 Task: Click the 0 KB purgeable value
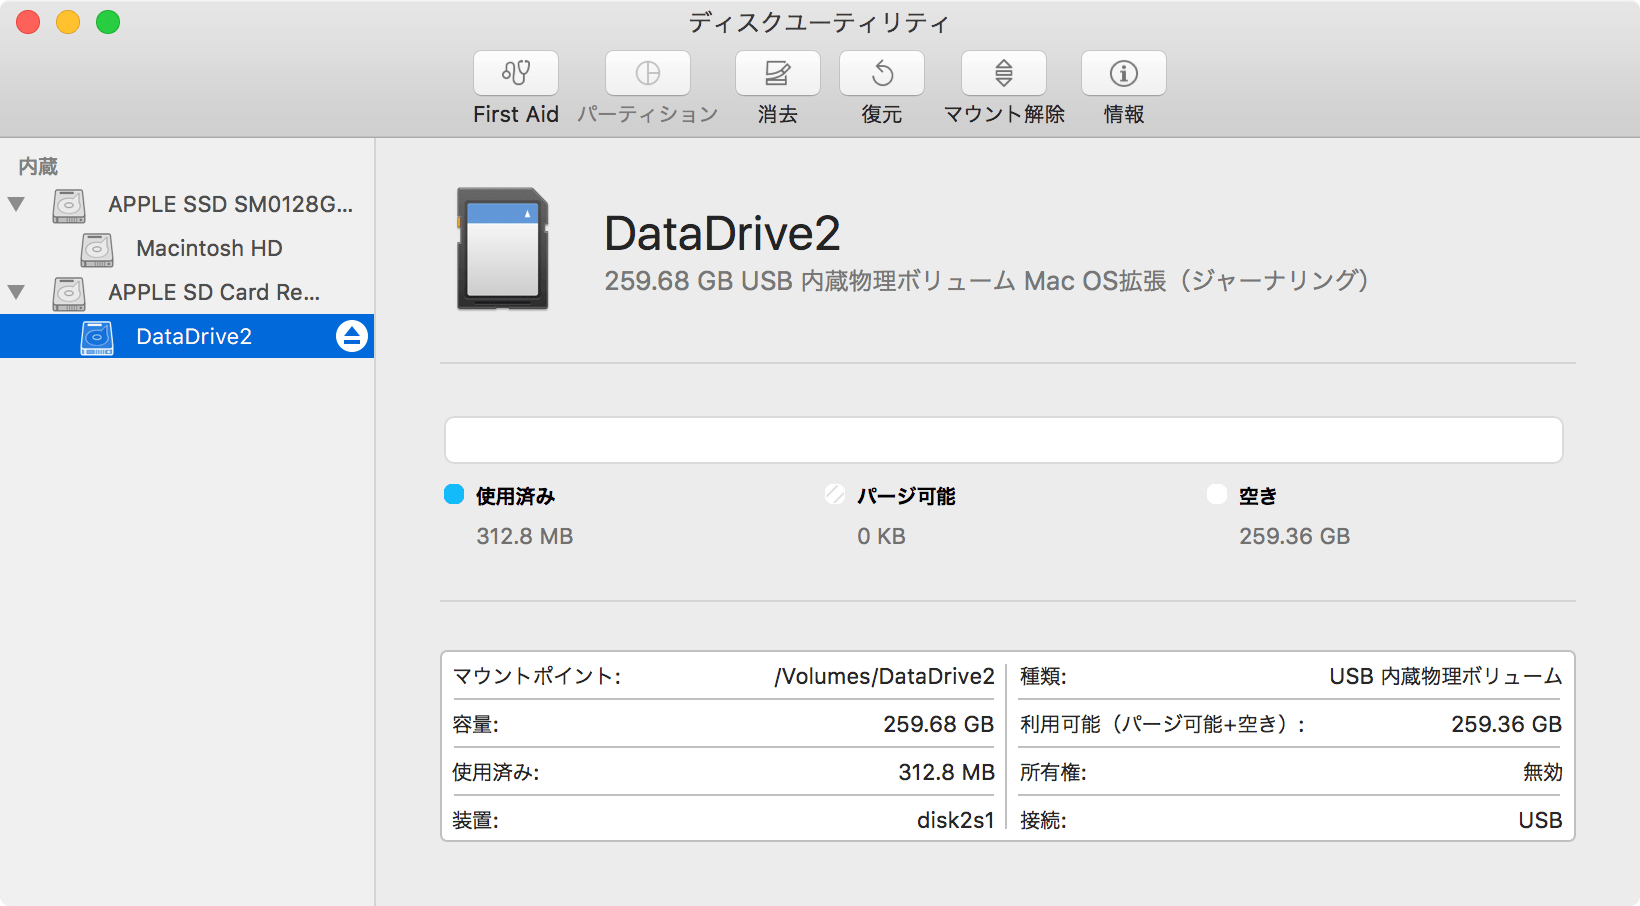click(x=881, y=536)
